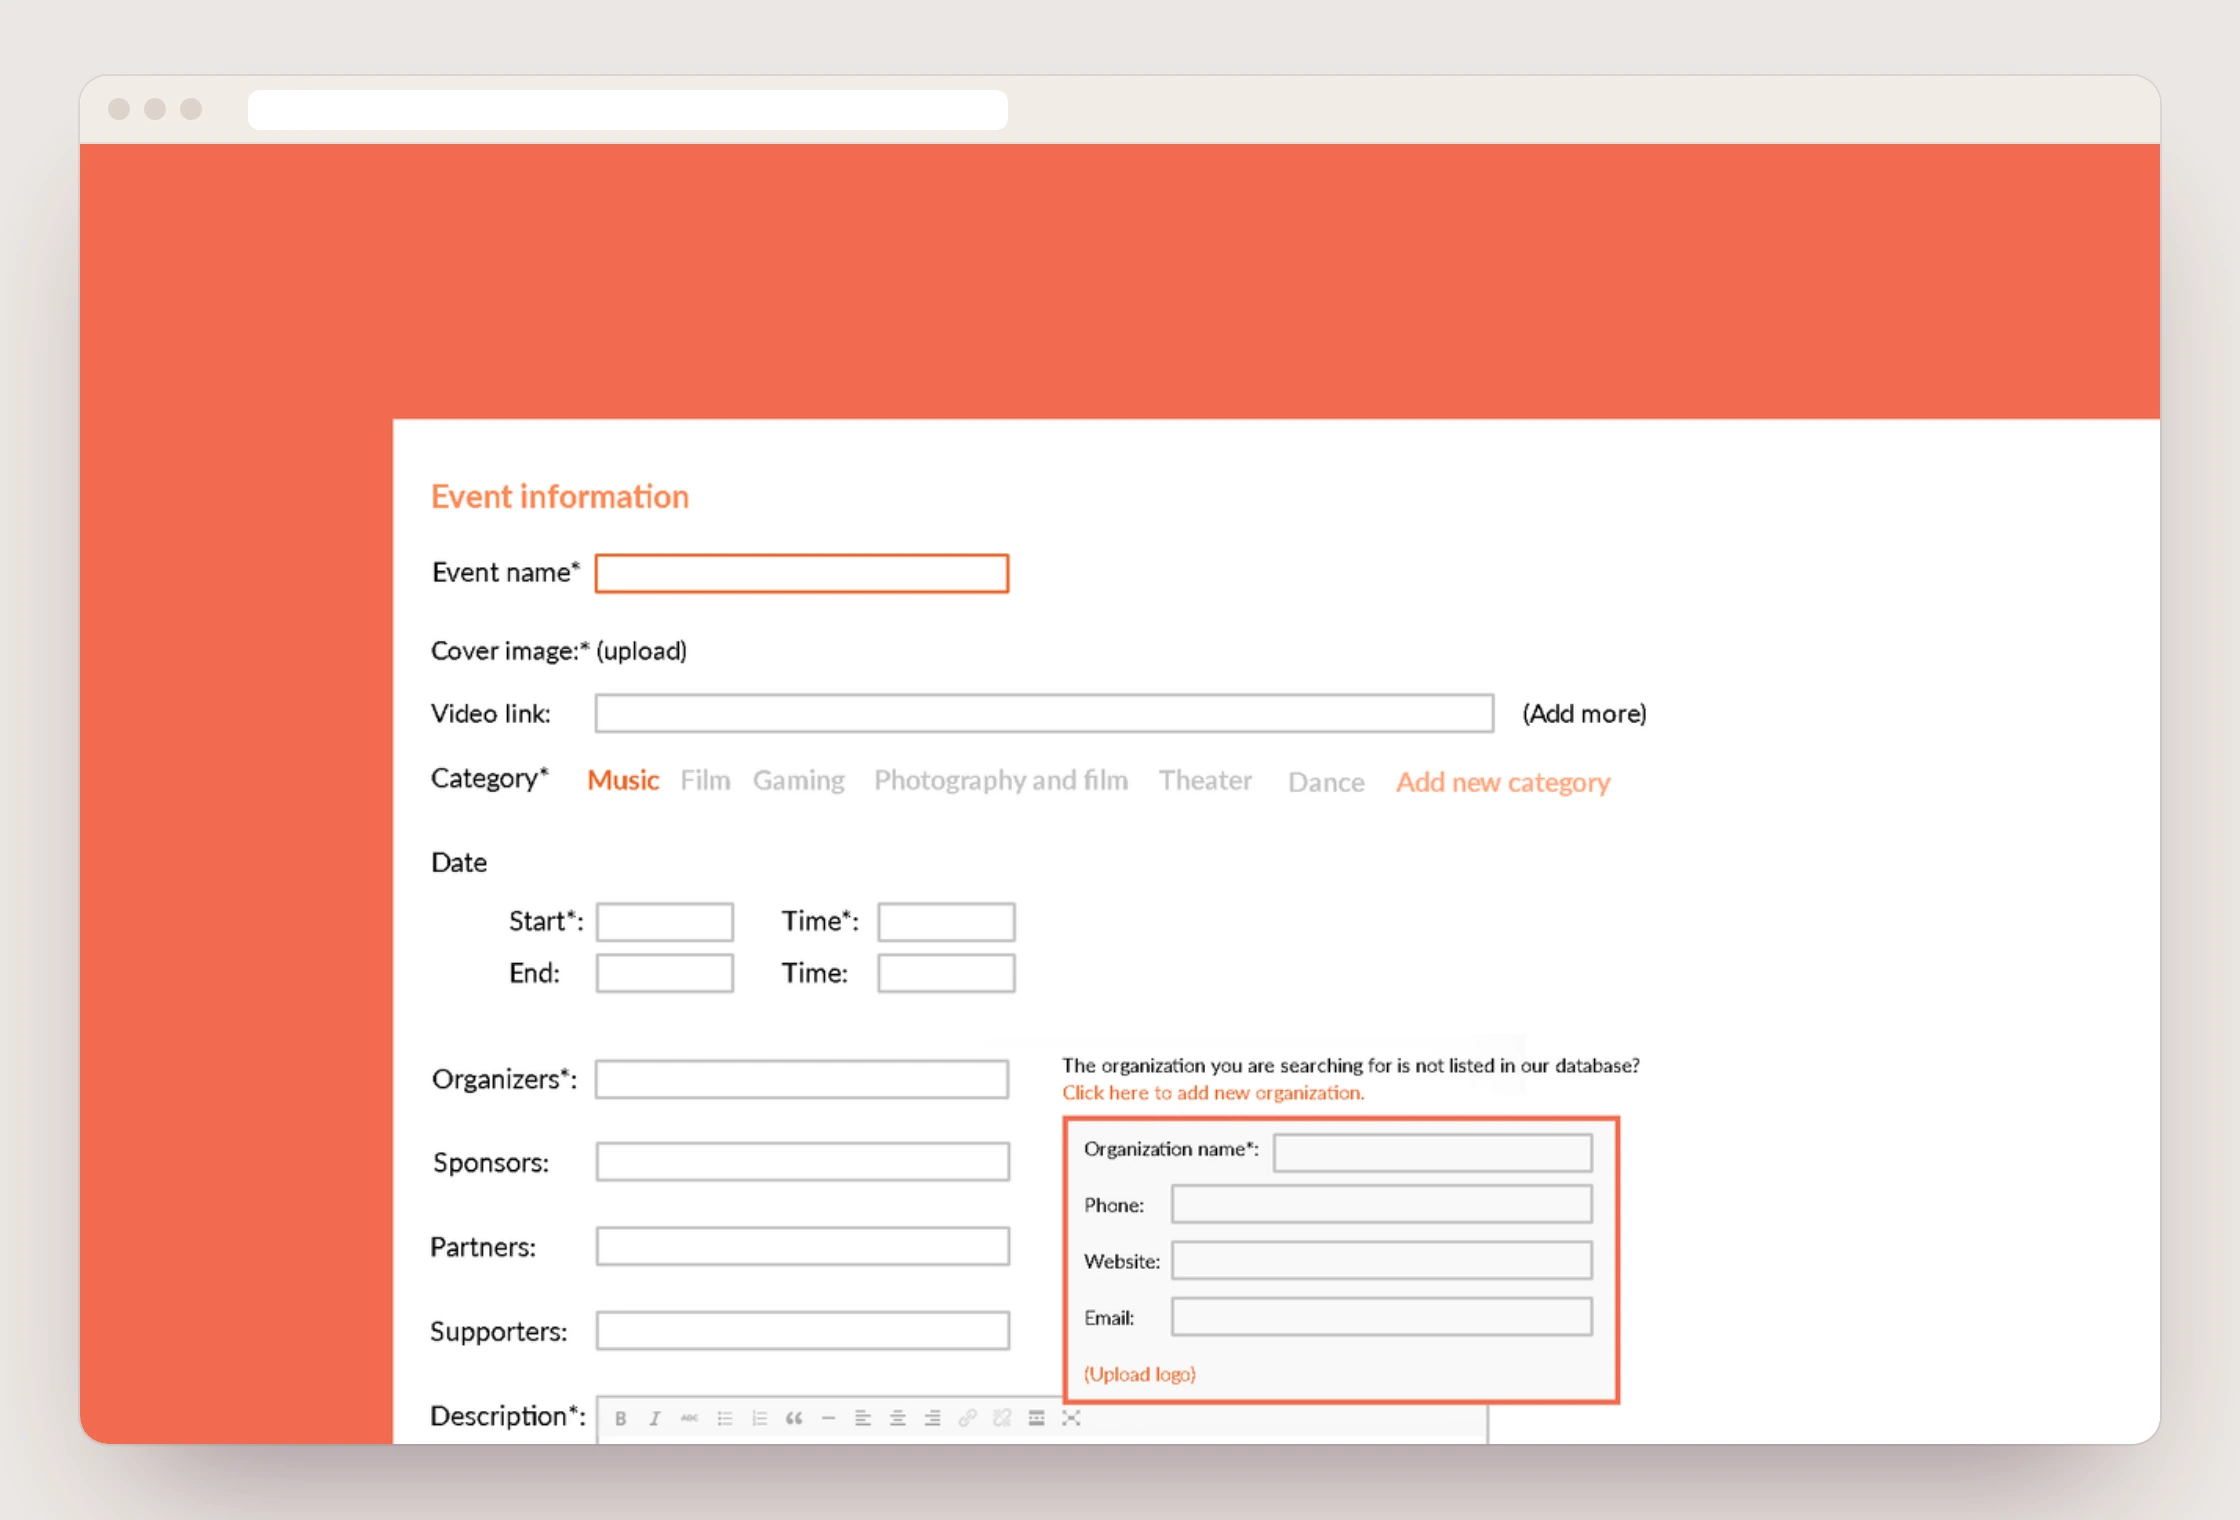Click (Add more) next to Video link

tap(1584, 713)
